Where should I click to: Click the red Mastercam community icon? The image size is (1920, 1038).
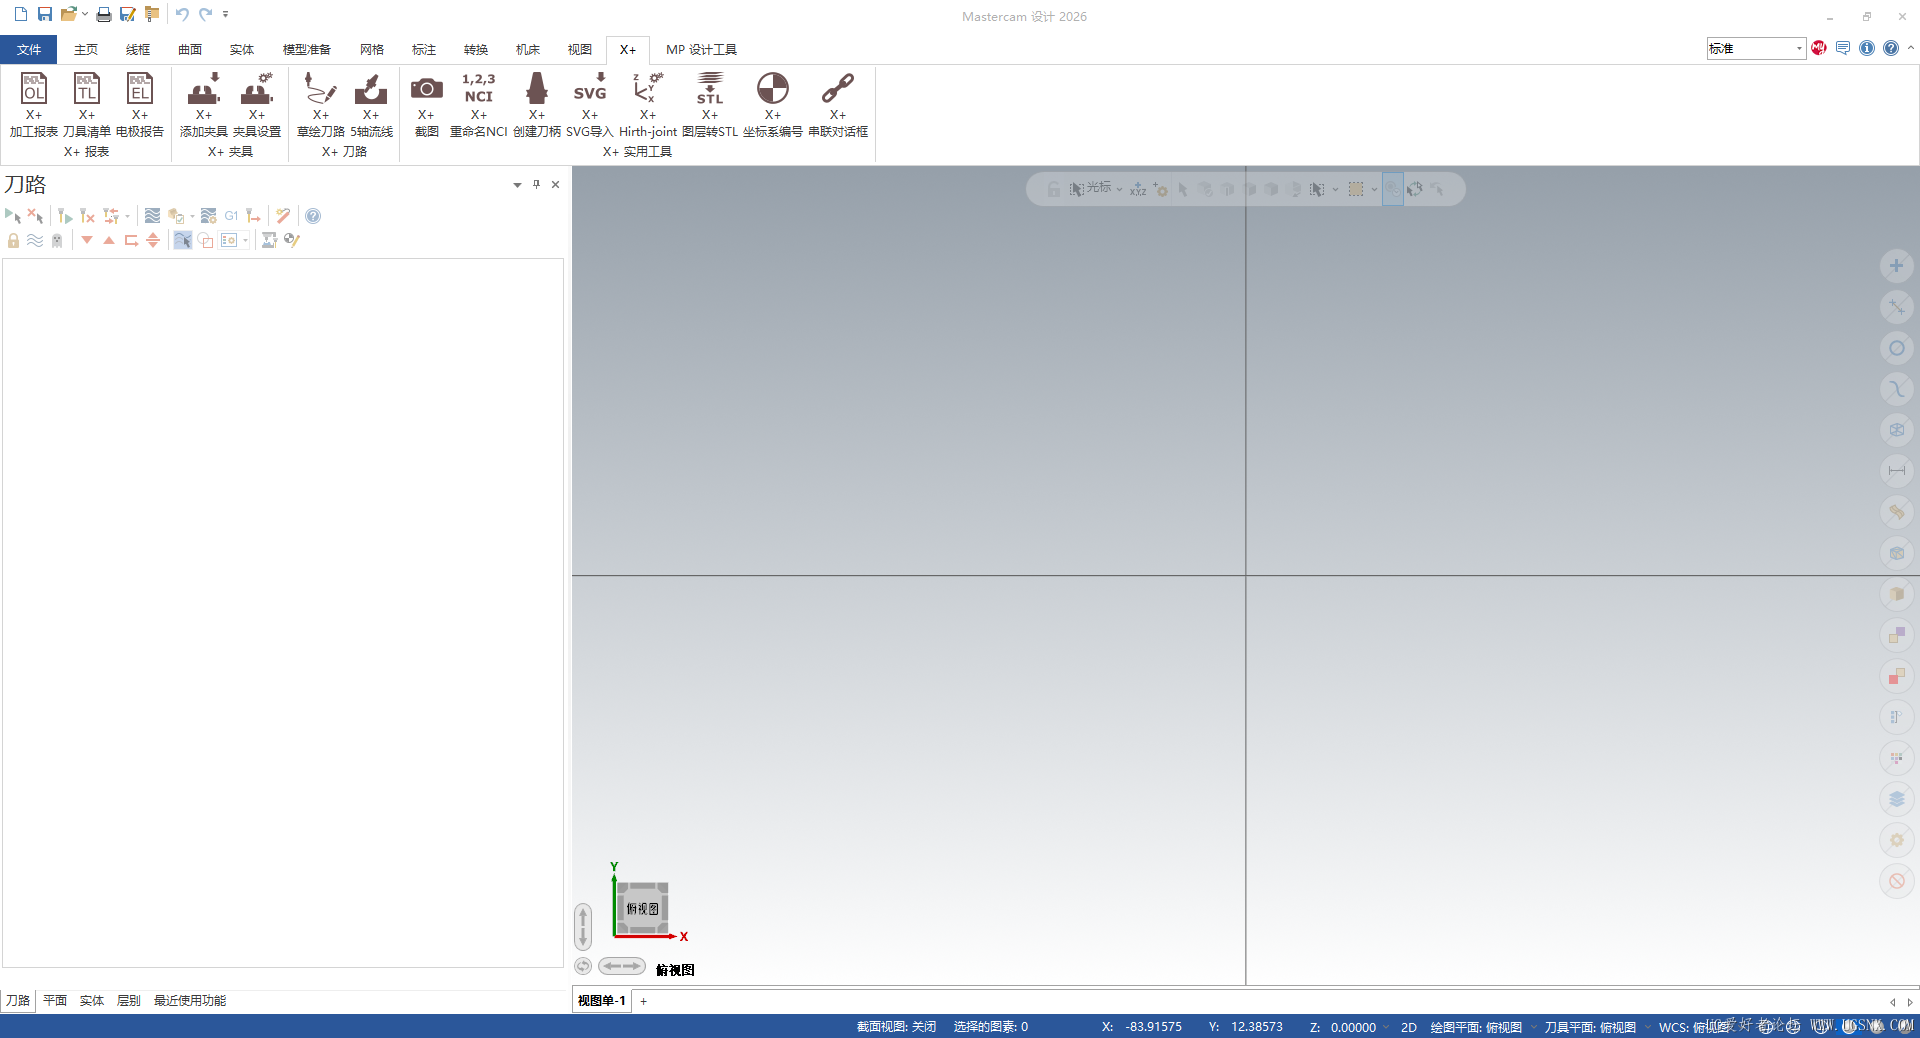point(1818,48)
